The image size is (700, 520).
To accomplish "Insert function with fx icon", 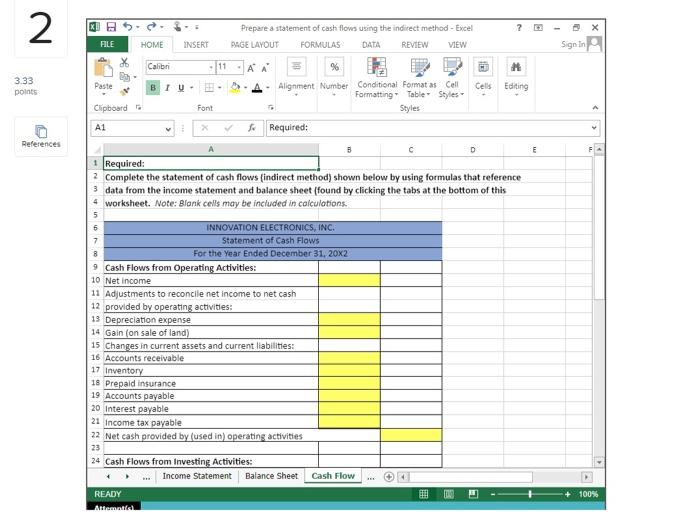I will coord(252,128).
